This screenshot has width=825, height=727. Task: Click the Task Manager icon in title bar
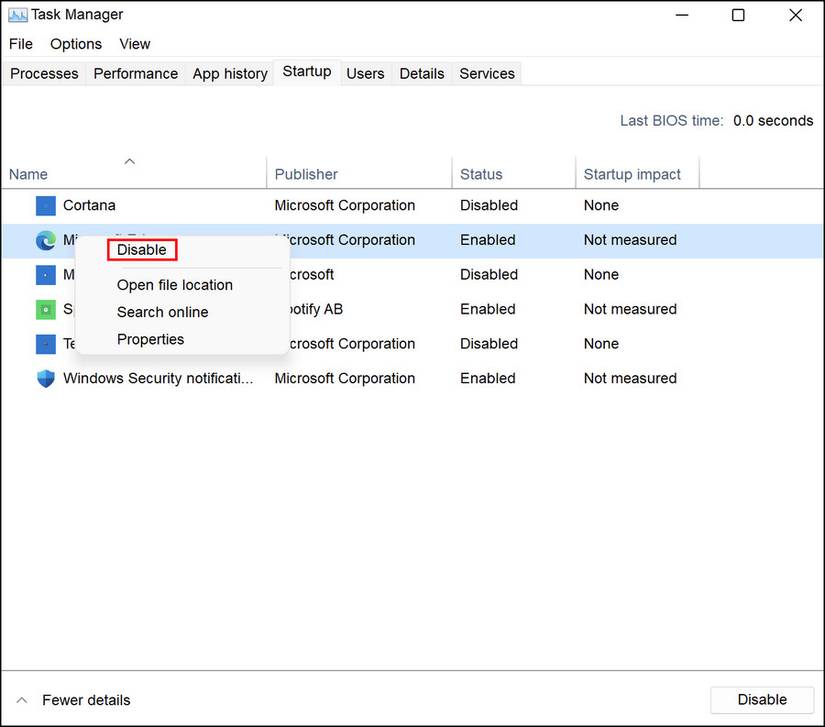tap(16, 14)
